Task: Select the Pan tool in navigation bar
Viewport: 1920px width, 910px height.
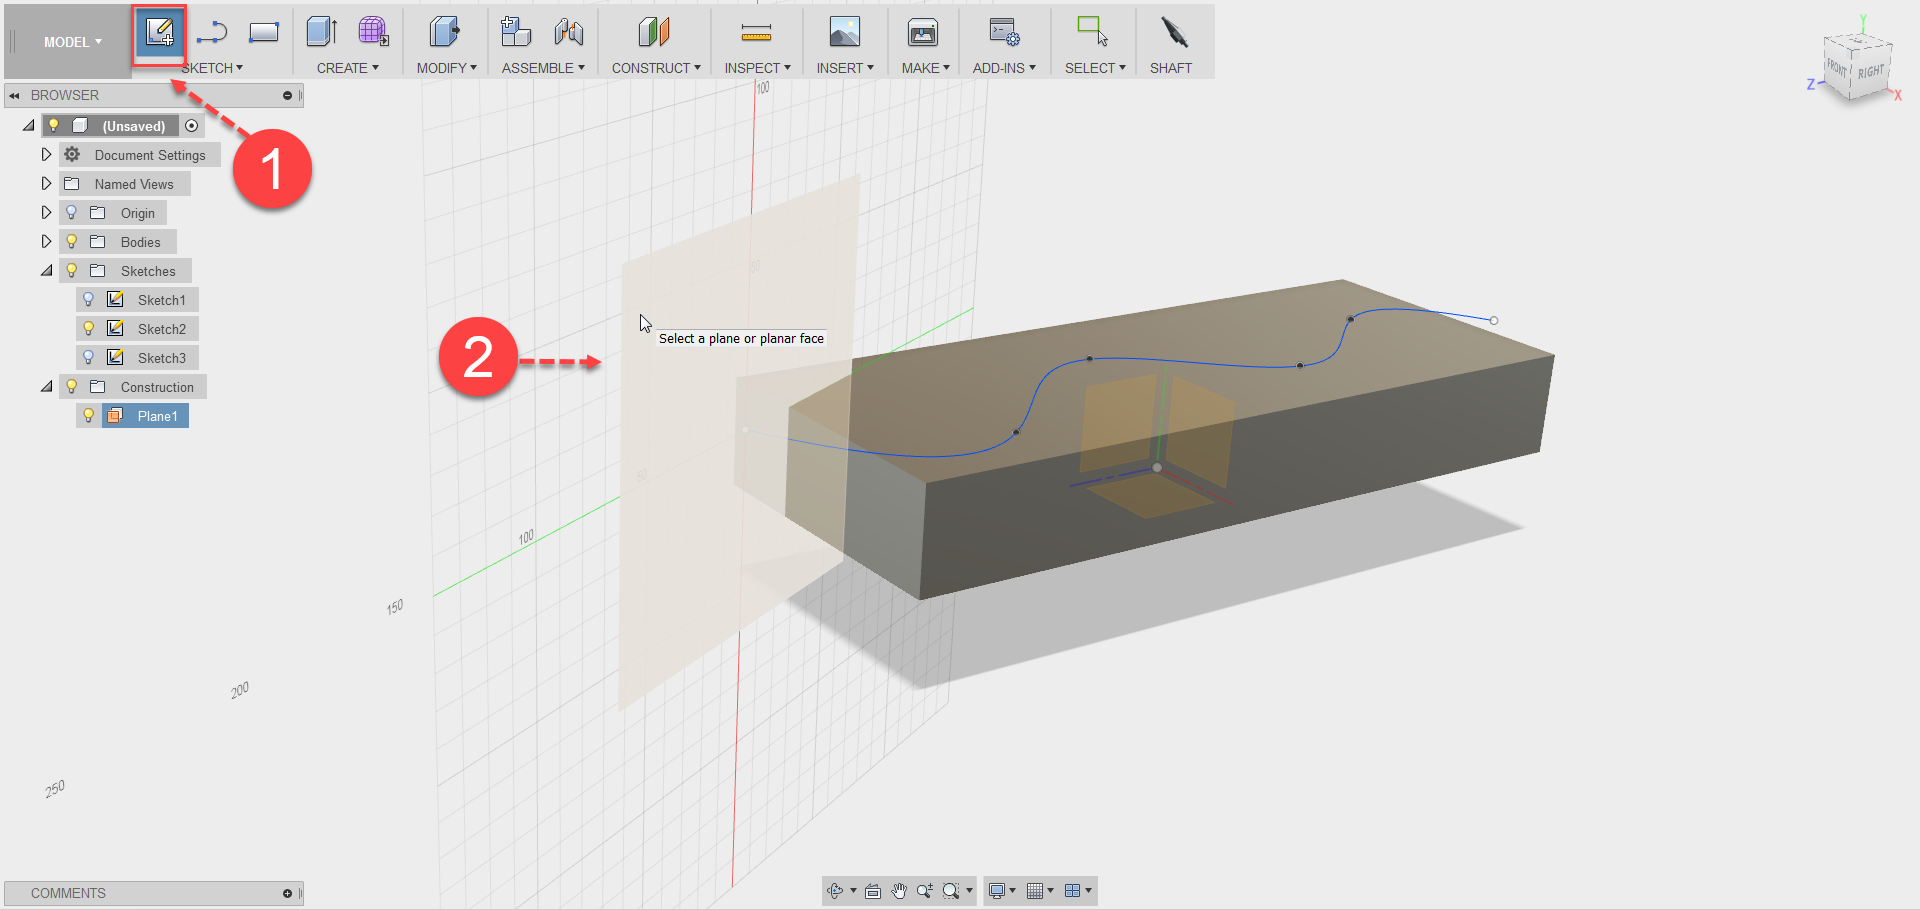Action: (898, 890)
